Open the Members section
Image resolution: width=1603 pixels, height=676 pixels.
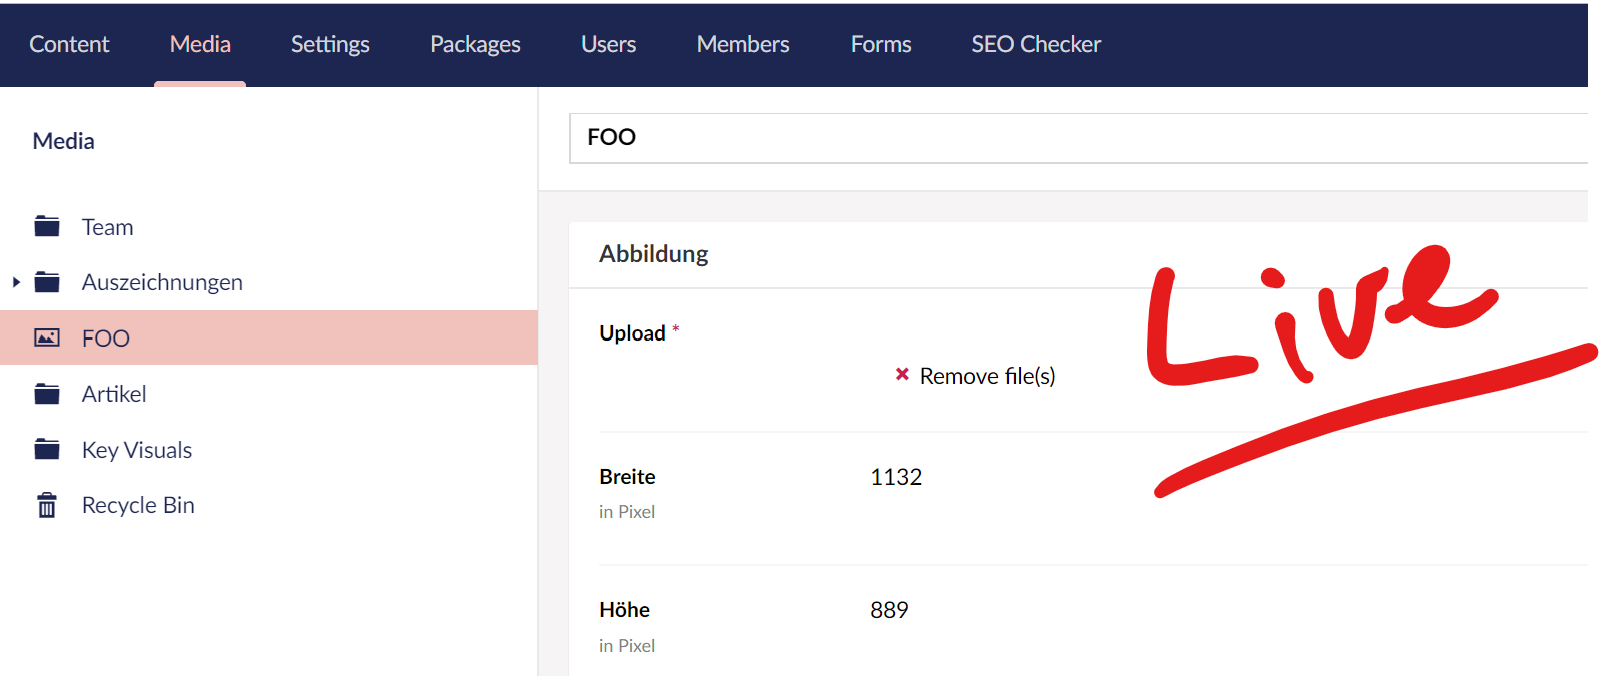[x=743, y=44]
